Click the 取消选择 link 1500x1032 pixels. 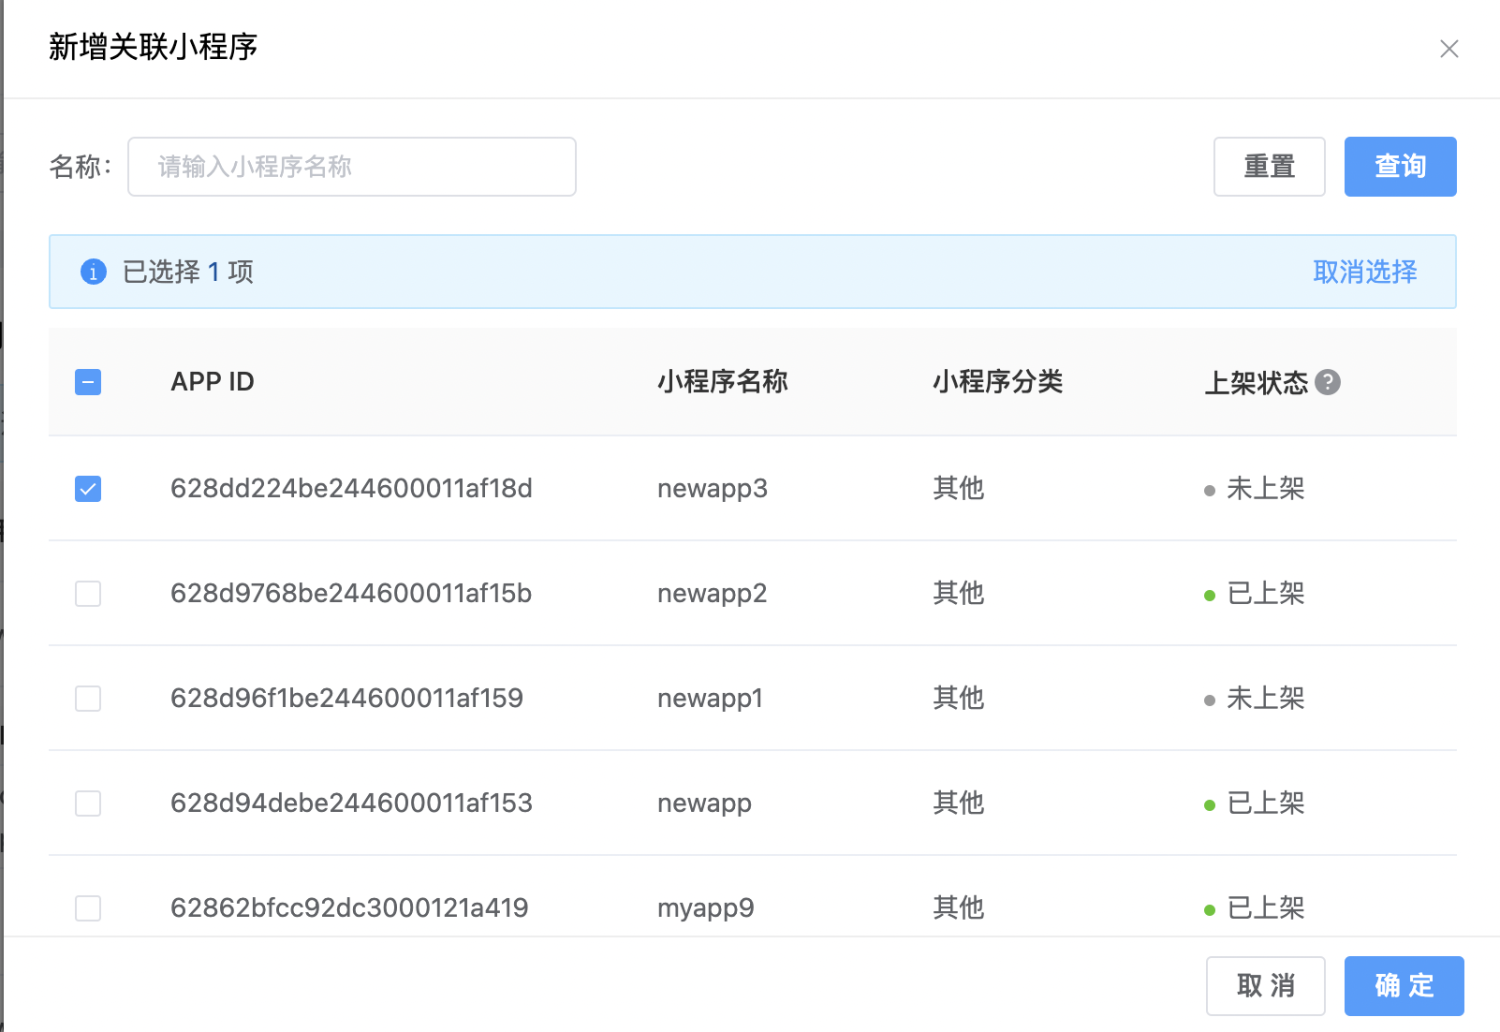click(1364, 272)
